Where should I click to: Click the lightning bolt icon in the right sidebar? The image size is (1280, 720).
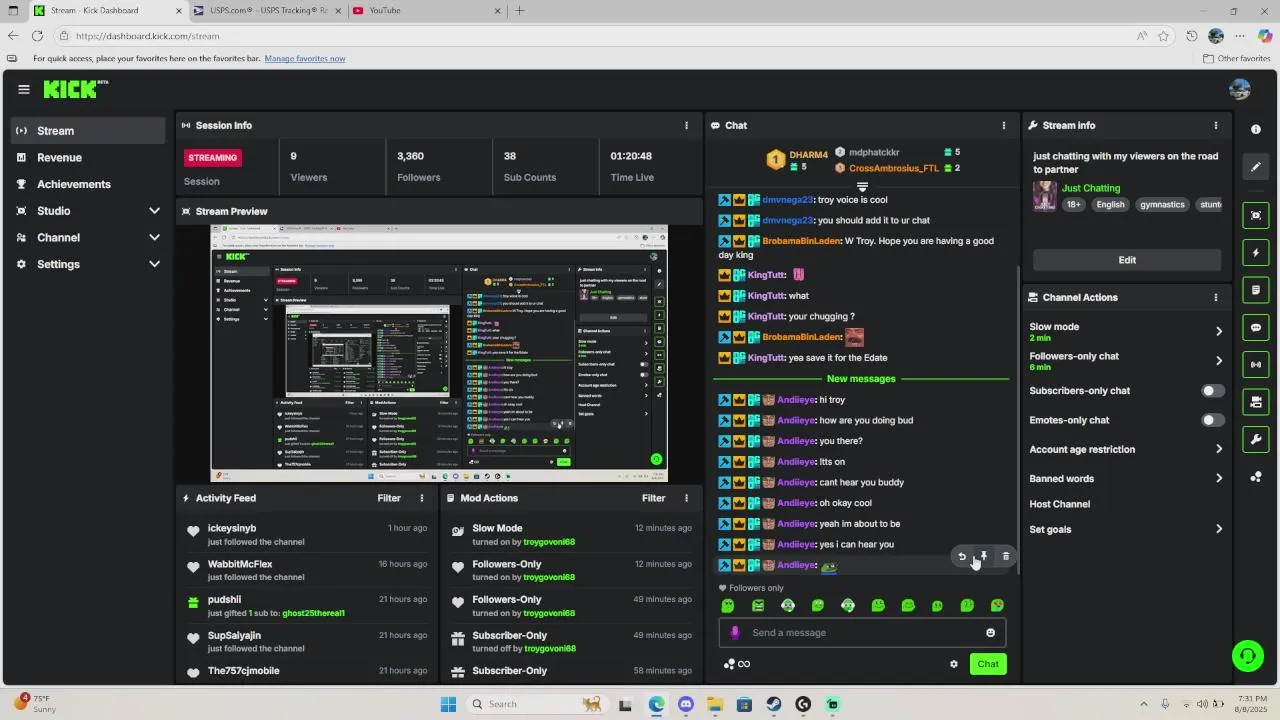[x=1256, y=252]
